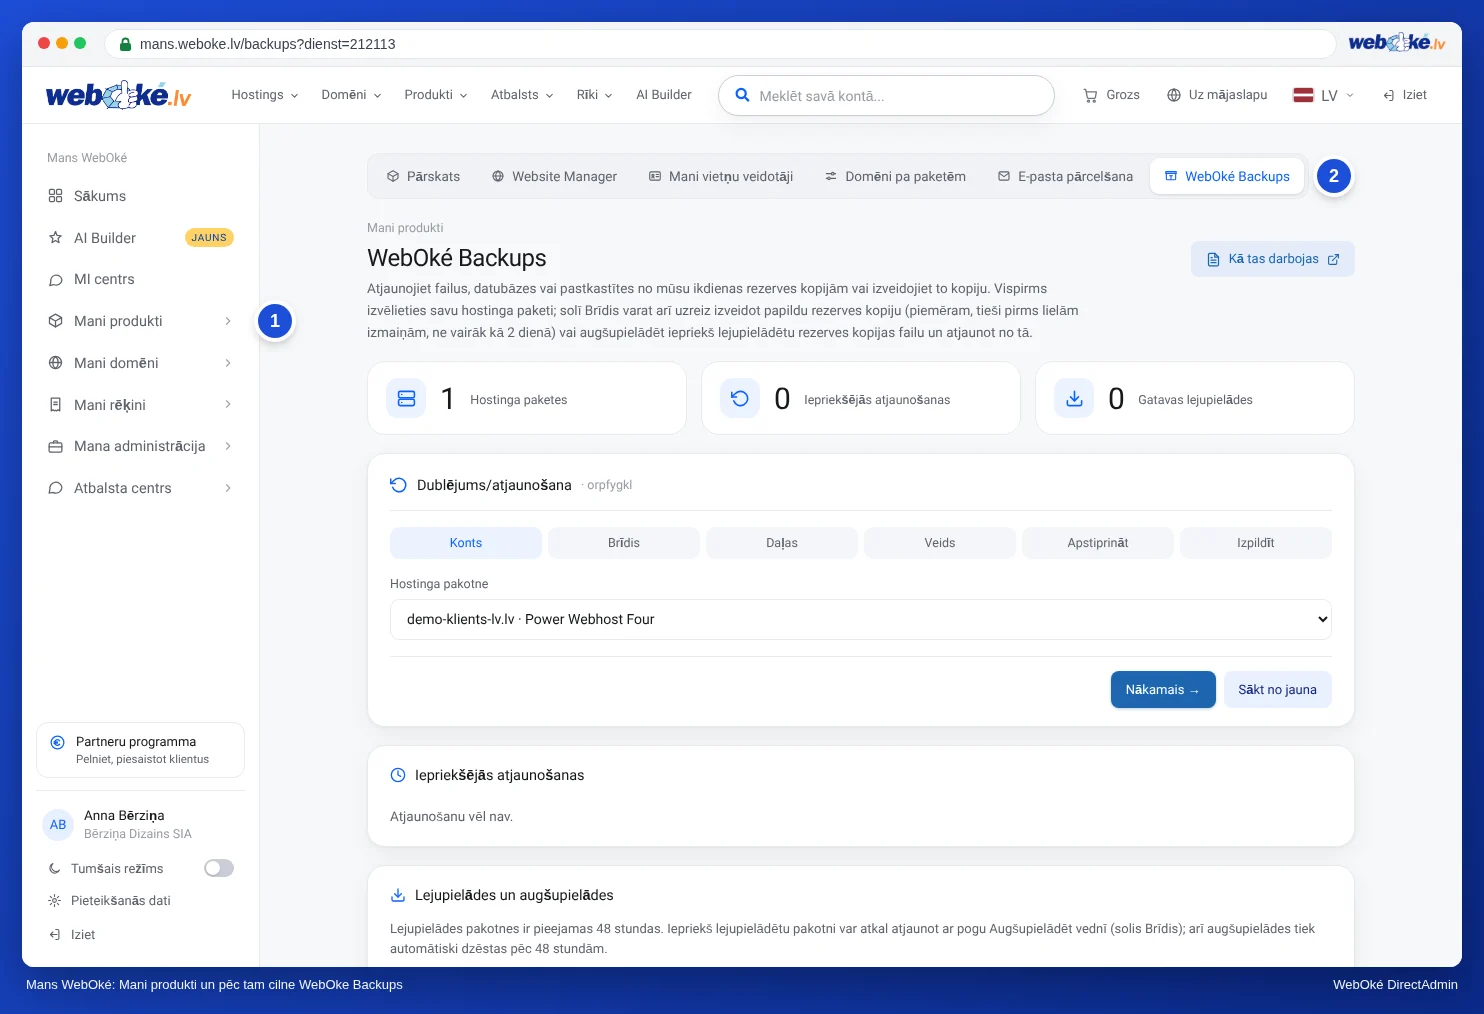Open the Domēni dropdown menu

pos(351,95)
